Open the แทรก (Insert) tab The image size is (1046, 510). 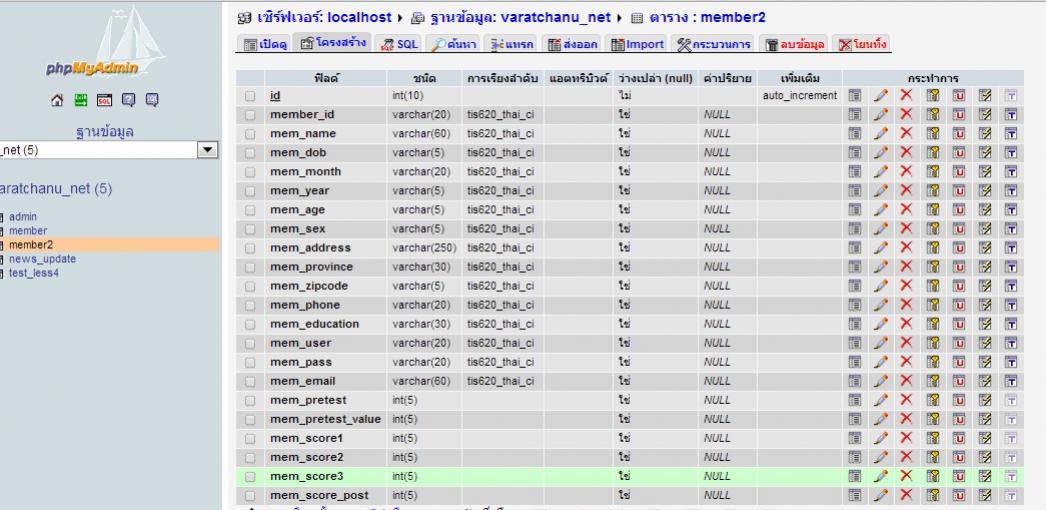tap(511, 45)
